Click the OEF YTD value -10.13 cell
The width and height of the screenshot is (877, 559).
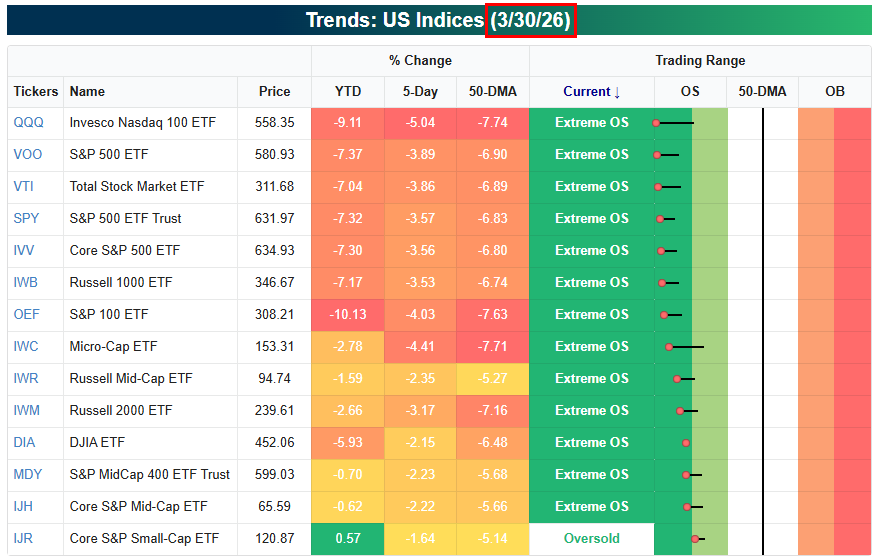tap(348, 314)
